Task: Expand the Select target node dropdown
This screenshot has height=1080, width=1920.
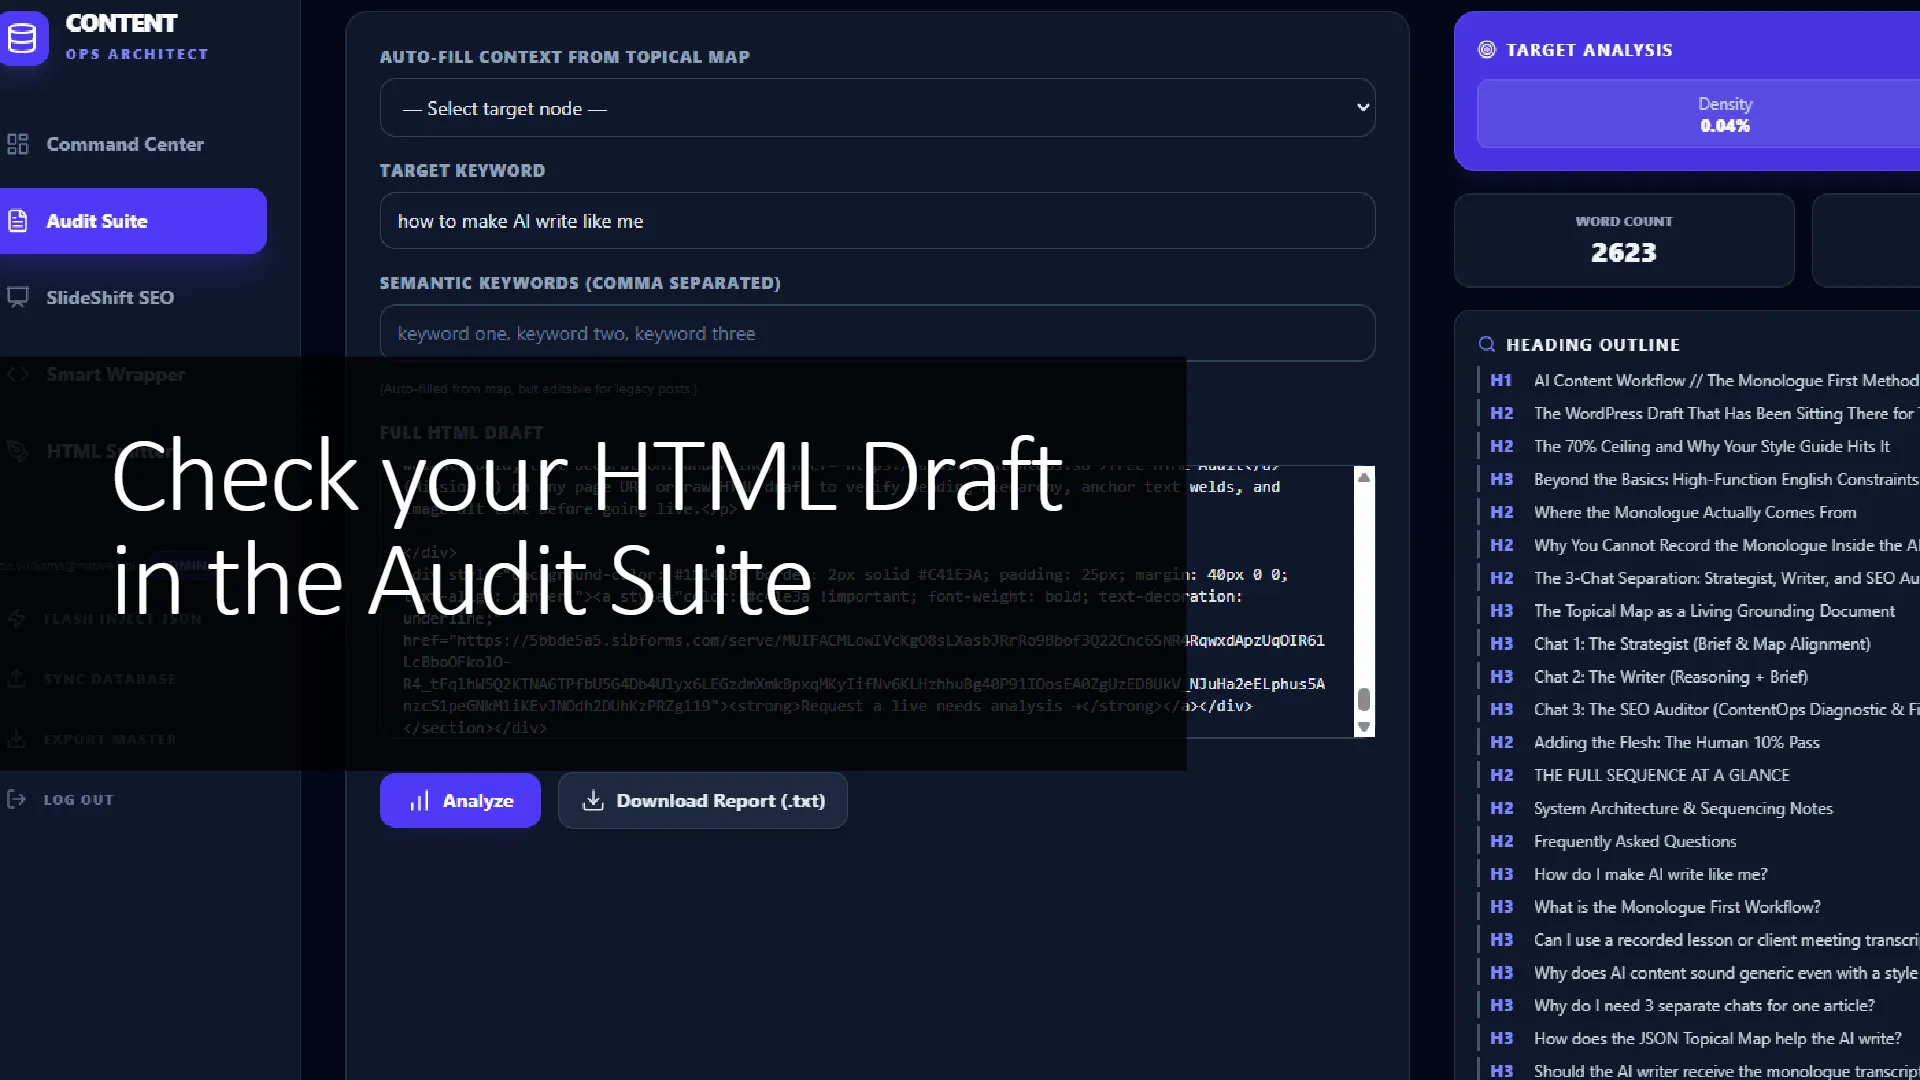Action: [x=877, y=108]
